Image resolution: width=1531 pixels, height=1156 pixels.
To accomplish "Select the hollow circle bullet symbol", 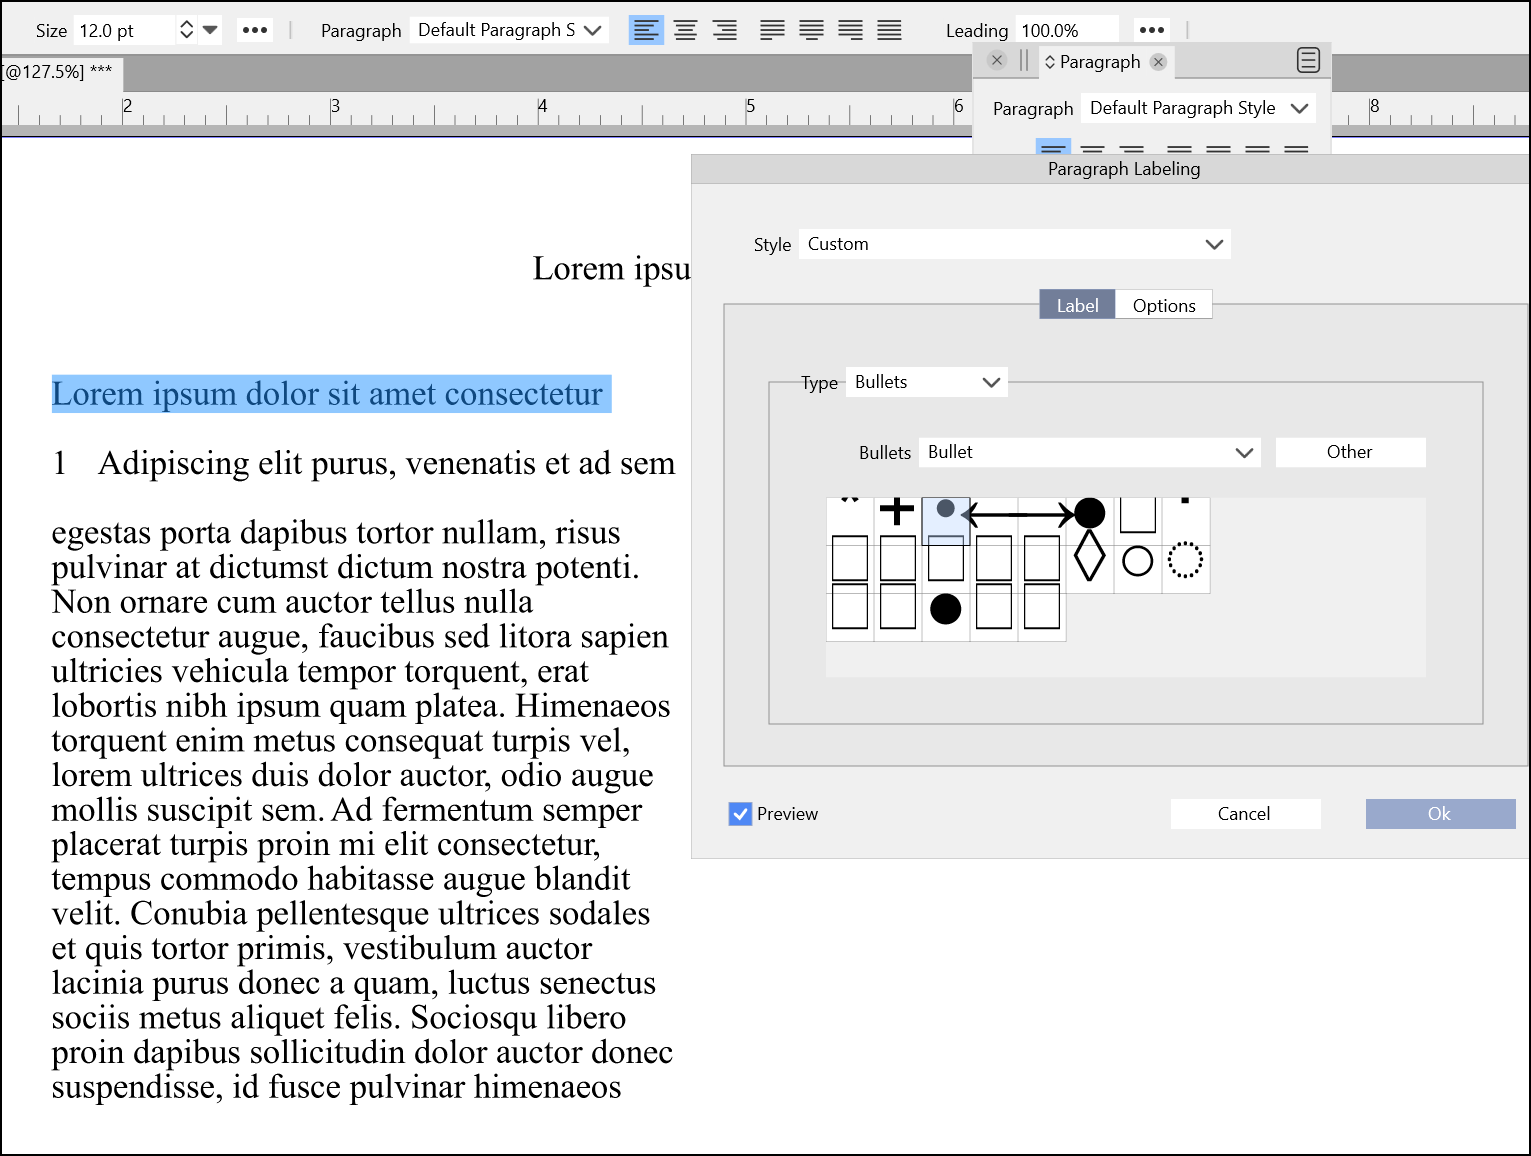I will [x=1137, y=561].
